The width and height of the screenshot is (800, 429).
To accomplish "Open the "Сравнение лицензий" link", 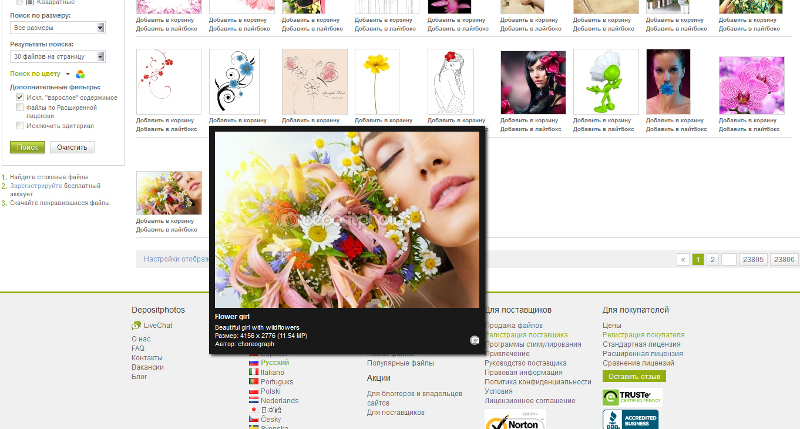I will [x=638, y=363].
